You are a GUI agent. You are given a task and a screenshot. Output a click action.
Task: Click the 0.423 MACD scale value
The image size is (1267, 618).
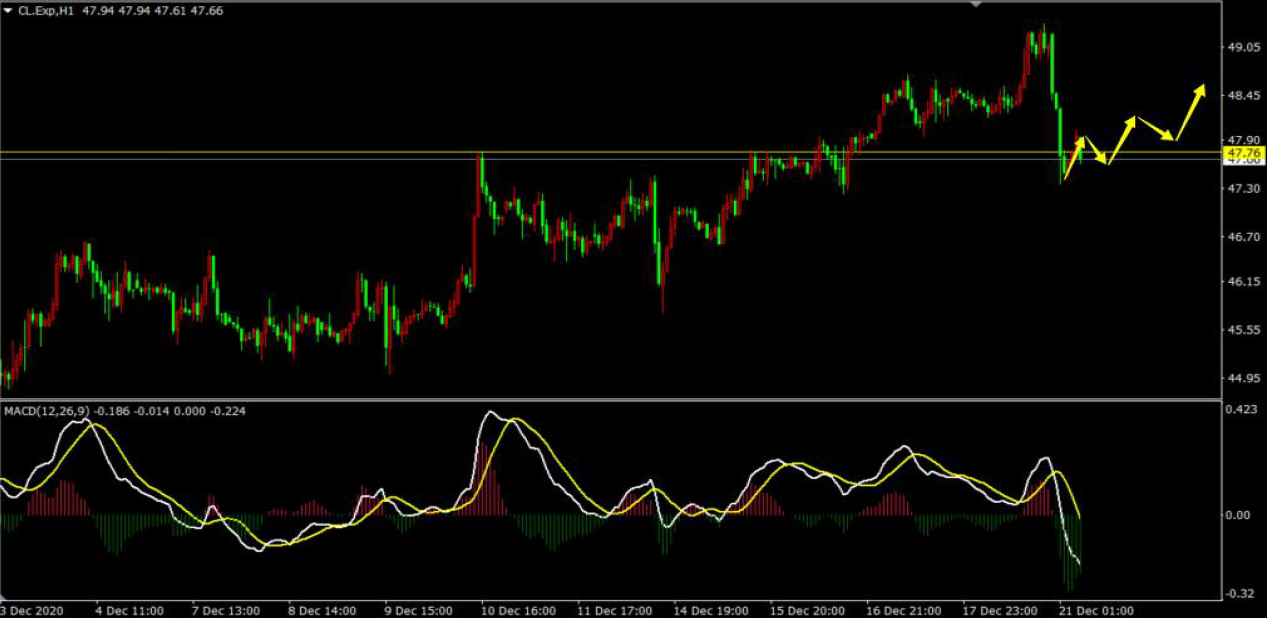point(1241,408)
